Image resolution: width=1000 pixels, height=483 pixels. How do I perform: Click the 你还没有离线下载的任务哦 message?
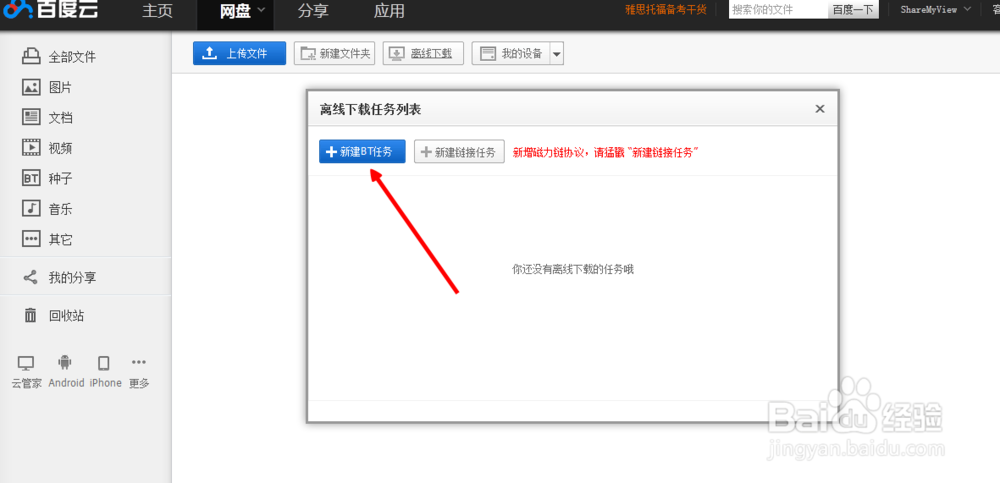pyautogui.click(x=573, y=269)
